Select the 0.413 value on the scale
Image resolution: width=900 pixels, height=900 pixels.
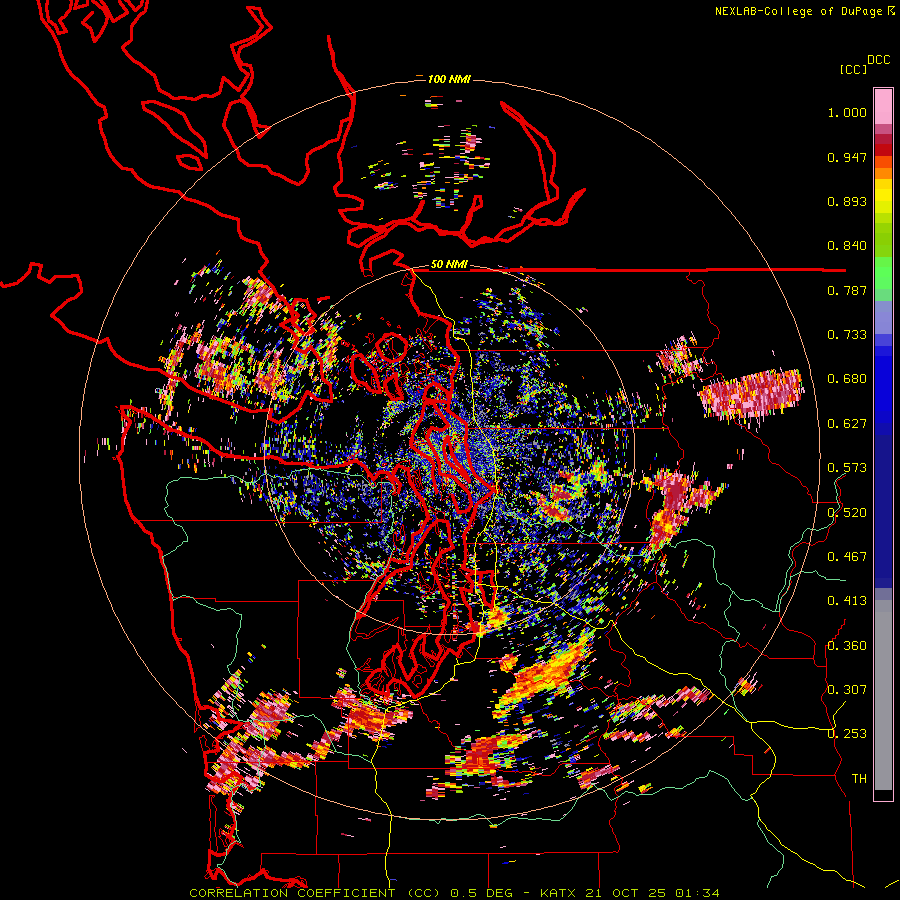pos(847,601)
